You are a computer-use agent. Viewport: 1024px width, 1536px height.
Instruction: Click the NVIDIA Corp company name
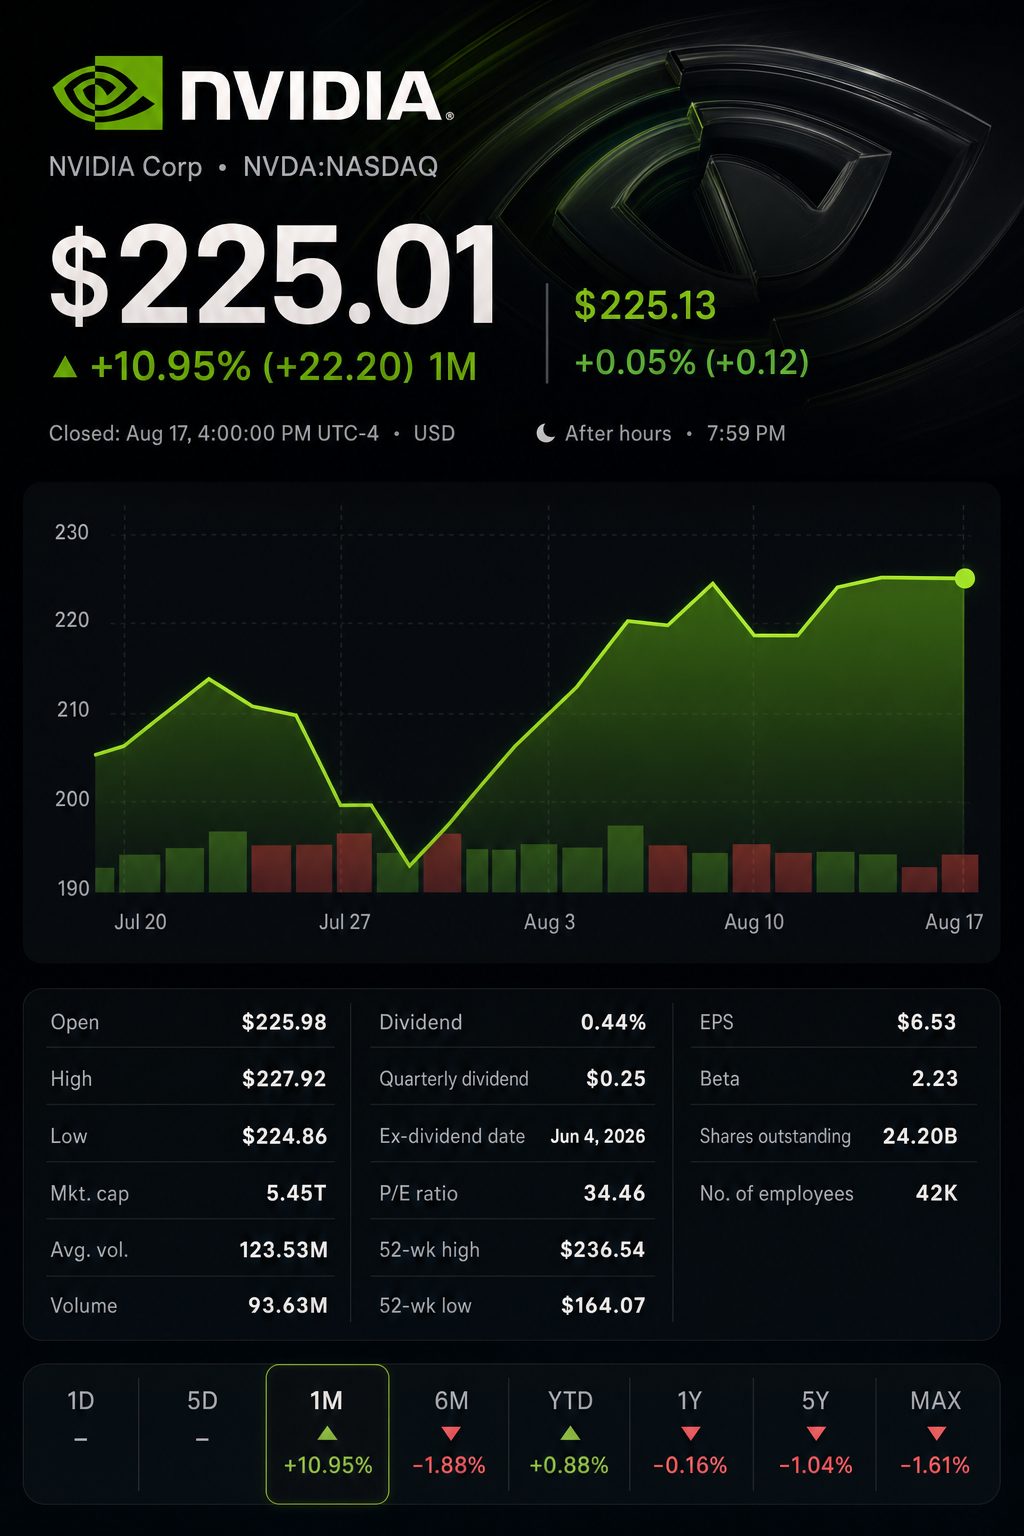click(126, 166)
